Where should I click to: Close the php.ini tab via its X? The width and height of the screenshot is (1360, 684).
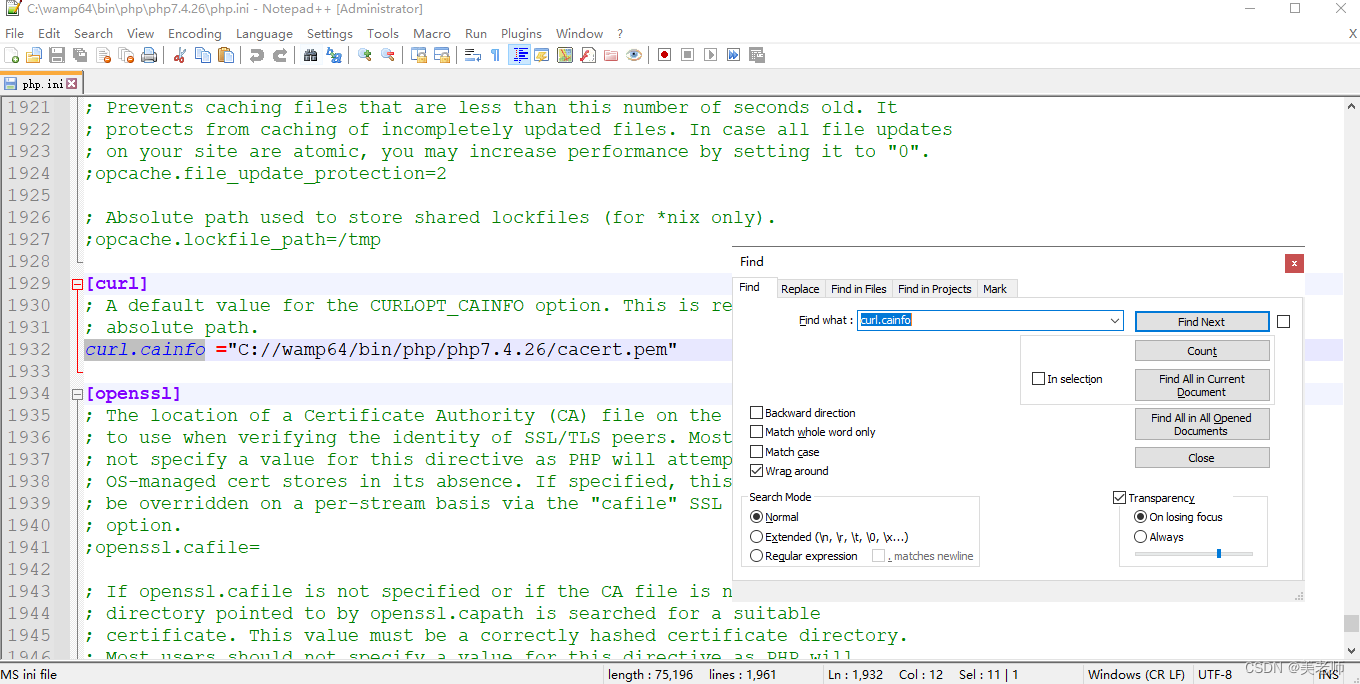click(72, 84)
